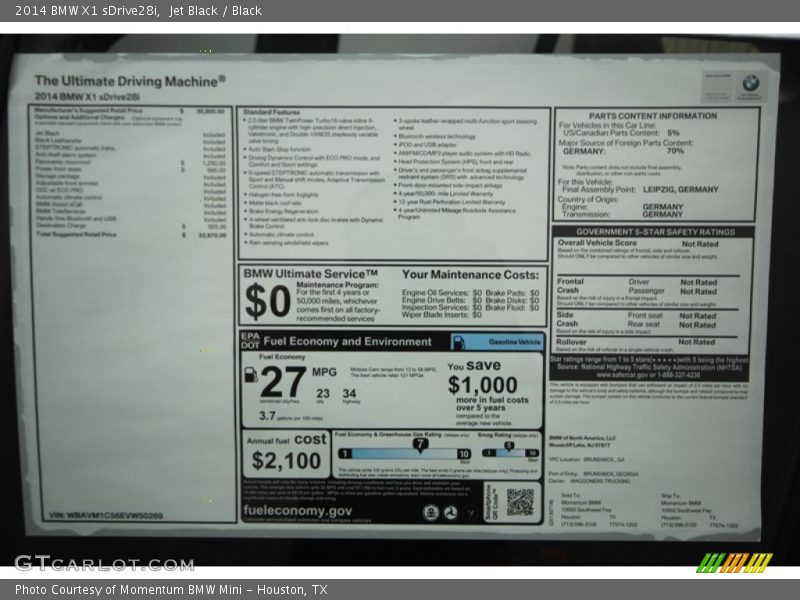This screenshot has height=600, width=800.
Task: Click the 'PARTS CONTENT INFORMATION' heading
Action: pos(653,116)
